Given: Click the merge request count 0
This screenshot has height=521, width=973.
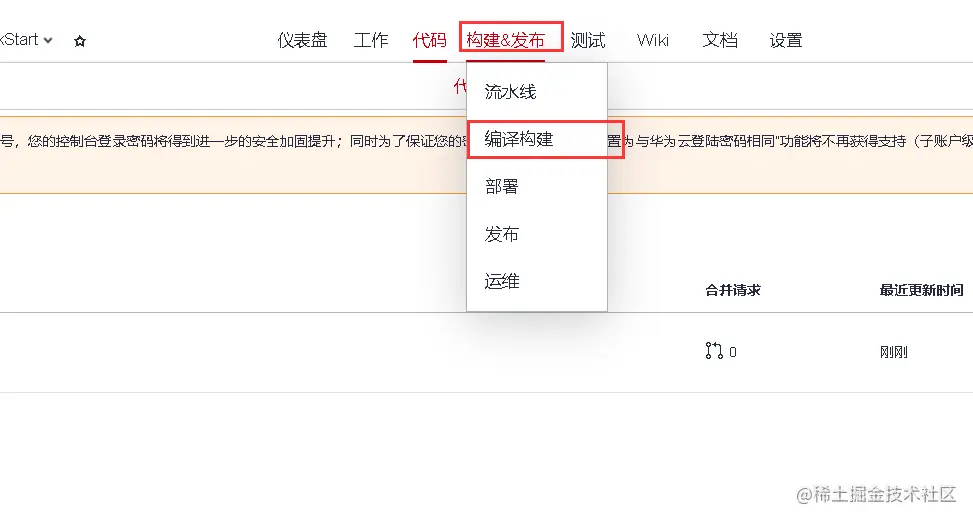Looking at the screenshot, I should [733, 352].
